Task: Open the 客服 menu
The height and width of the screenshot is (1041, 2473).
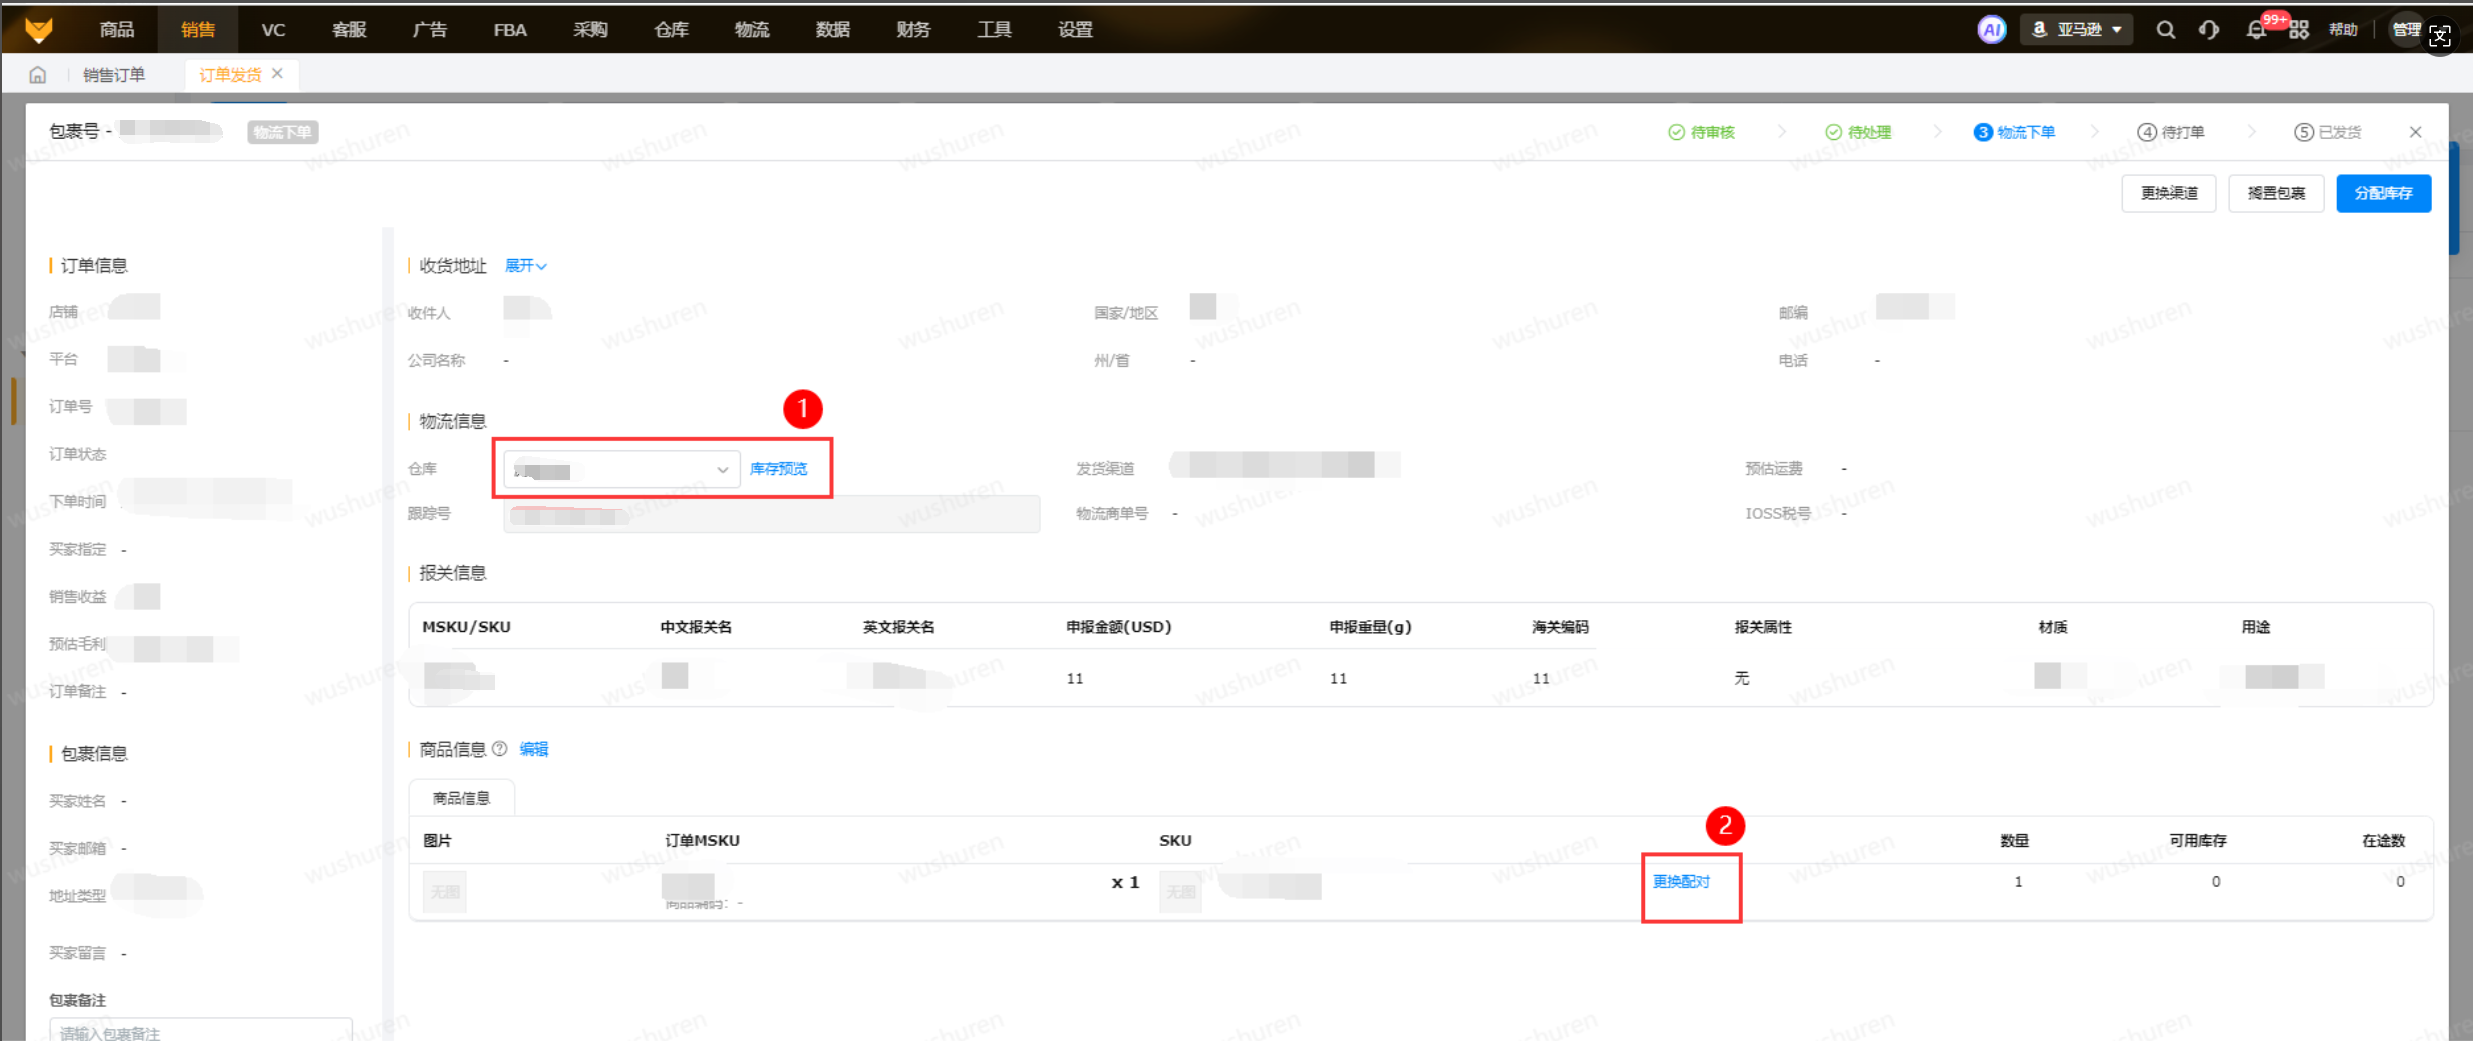Action: pyautogui.click(x=349, y=29)
